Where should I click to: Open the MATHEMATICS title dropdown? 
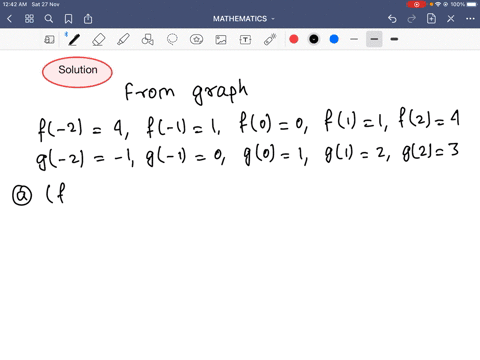[x=244, y=19]
